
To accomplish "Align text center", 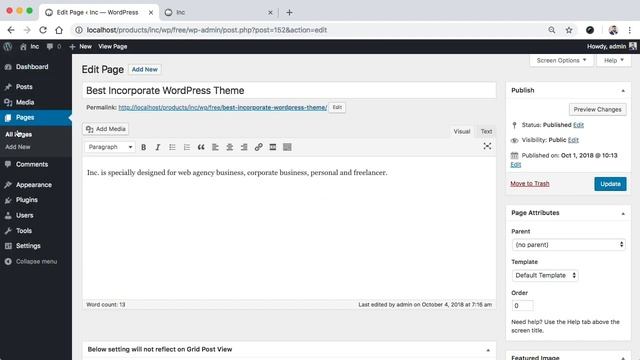I will [229, 147].
